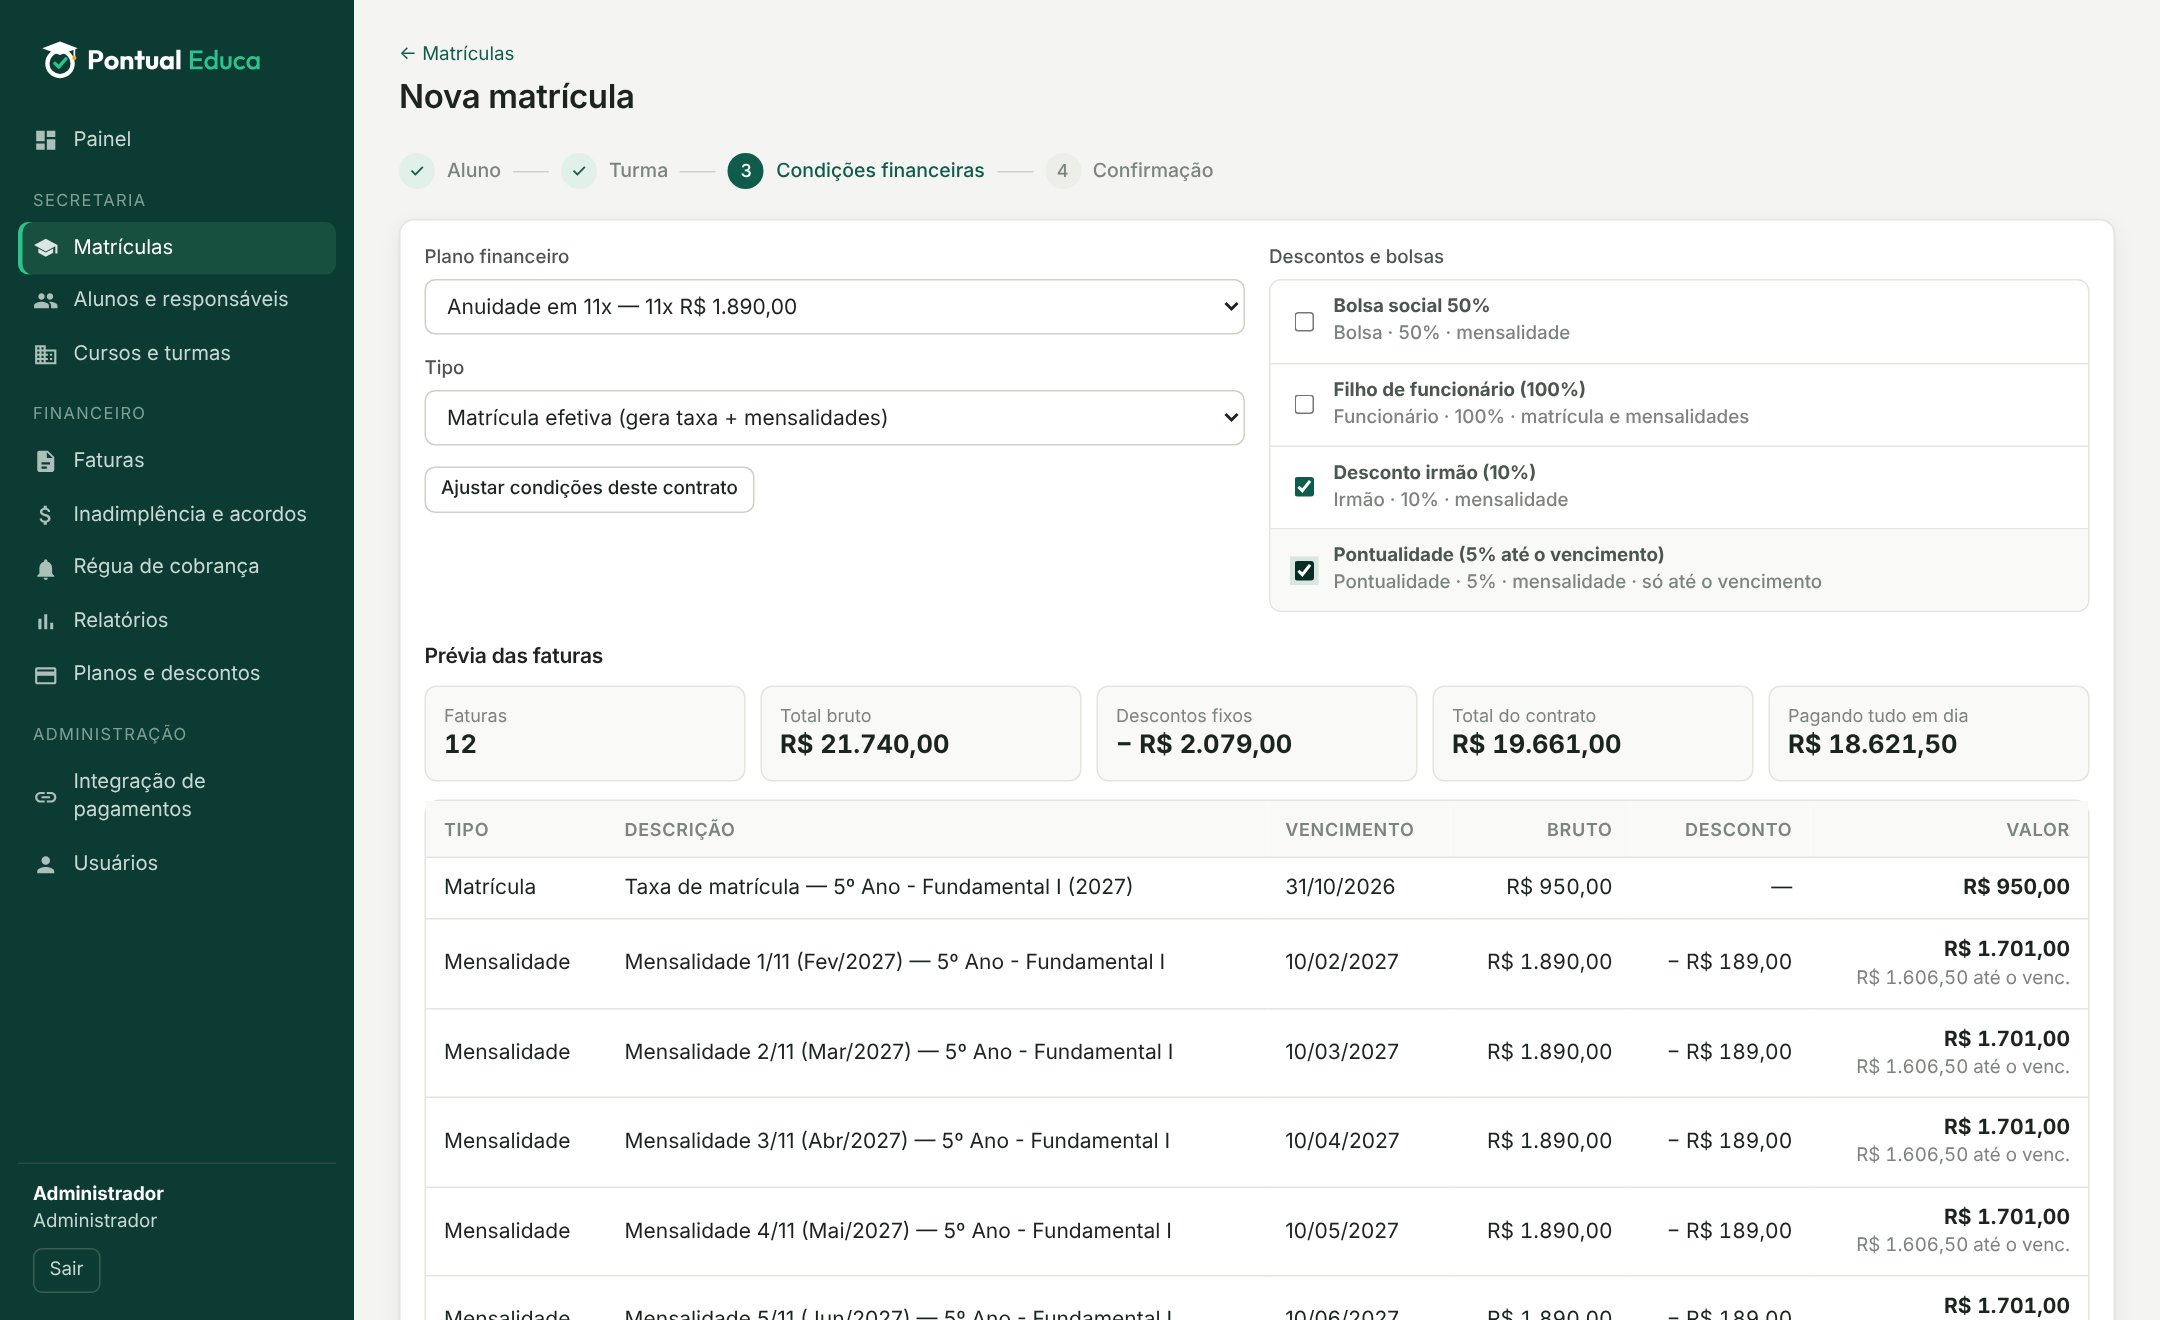Navigate to Planos e descontos
The width and height of the screenshot is (2160, 1320).
177,674
